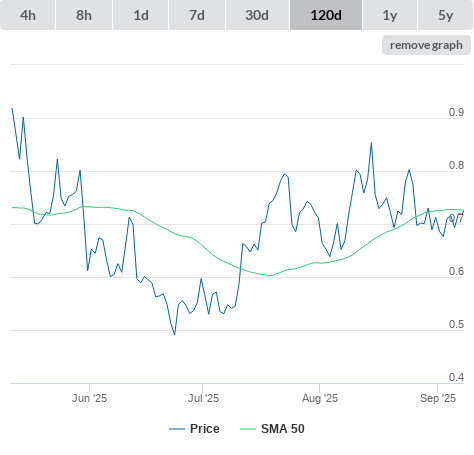Click the Jul '25 axis label
The height and width of the screenshot is (455, 474).
[x=203, y=398]
